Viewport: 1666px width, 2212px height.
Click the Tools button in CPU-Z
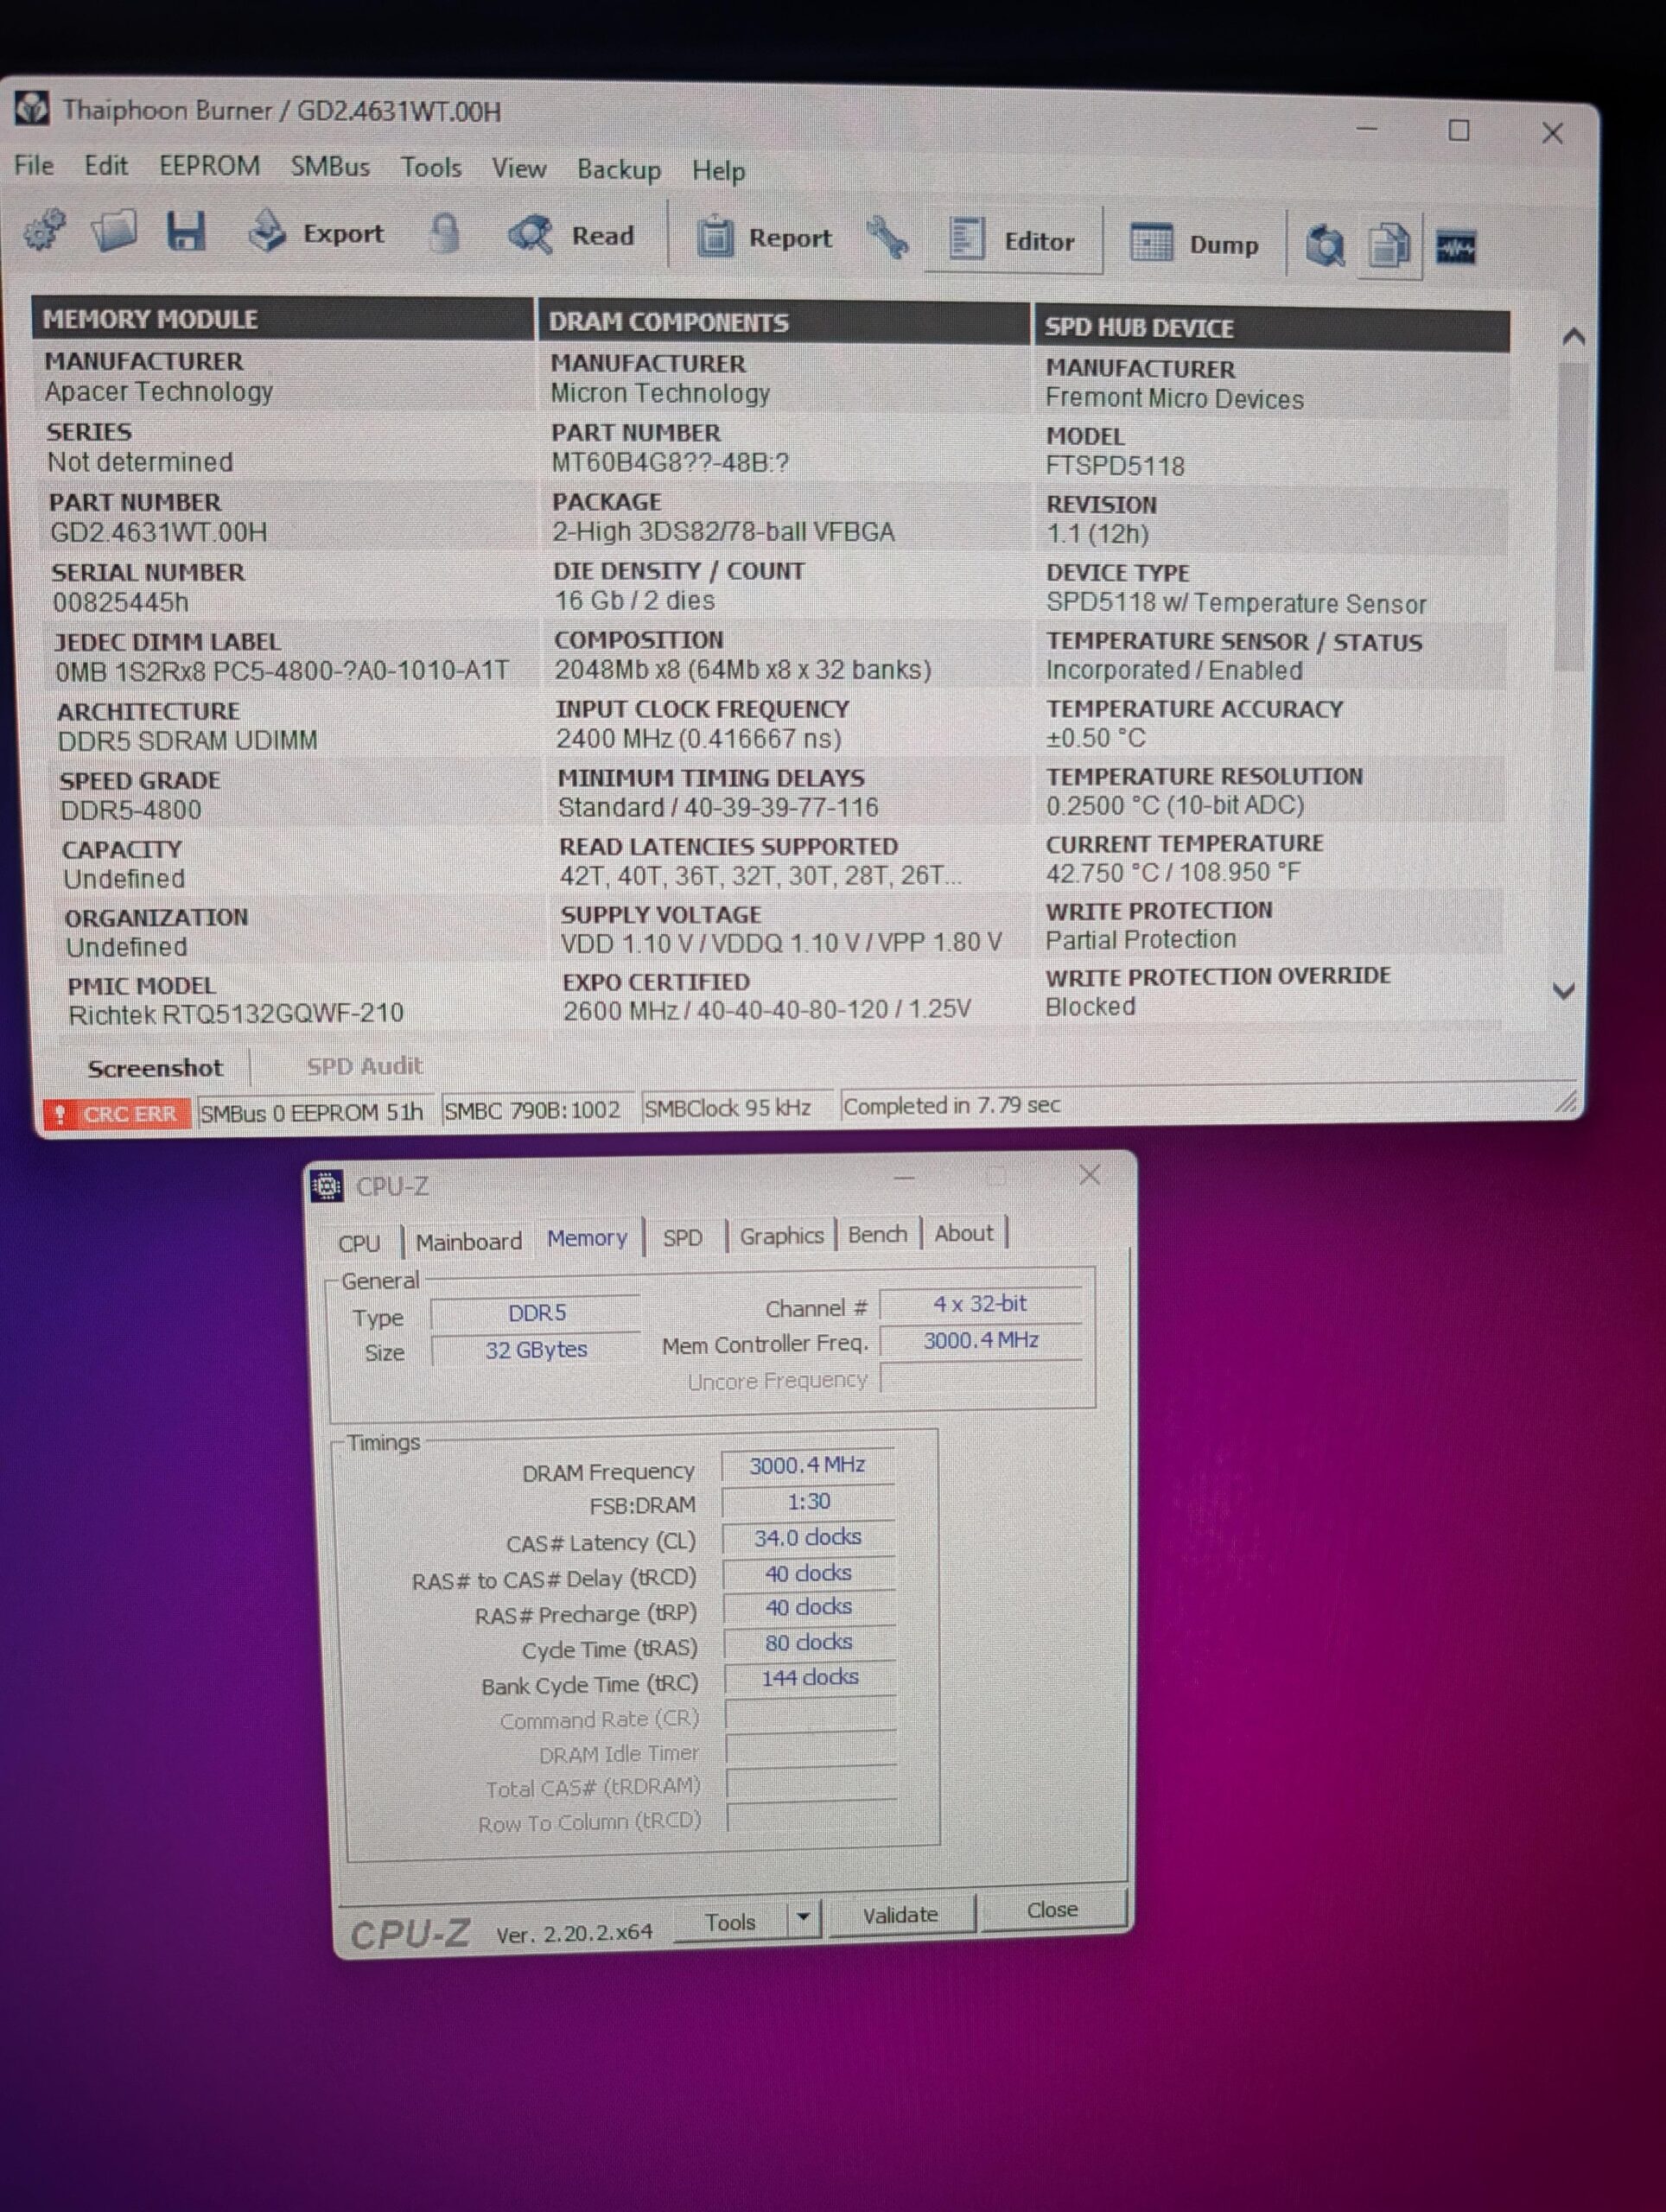730,1922
